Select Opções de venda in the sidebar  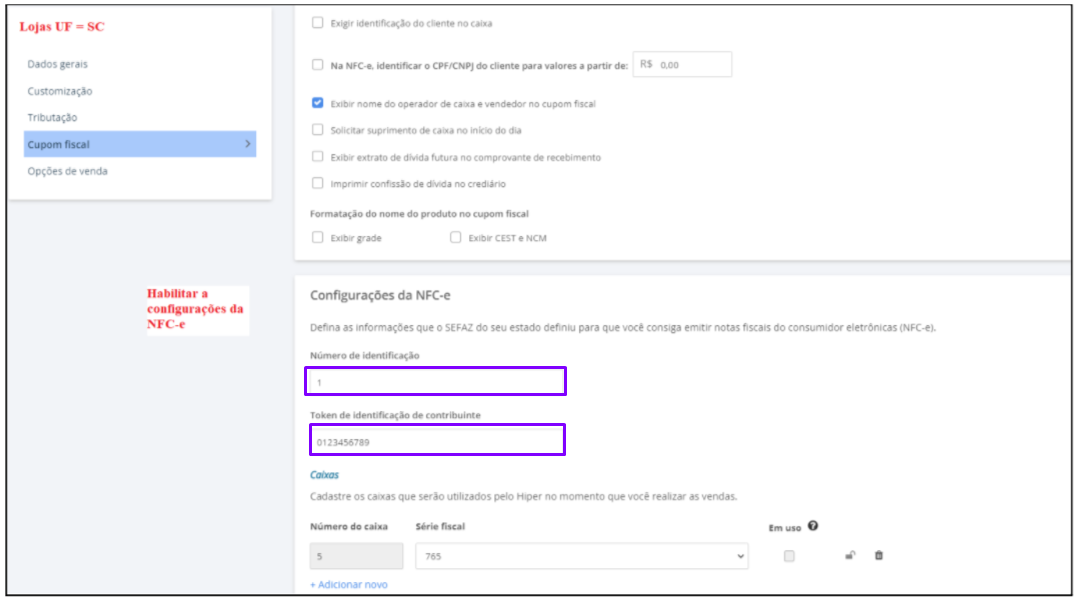[67, 171]
